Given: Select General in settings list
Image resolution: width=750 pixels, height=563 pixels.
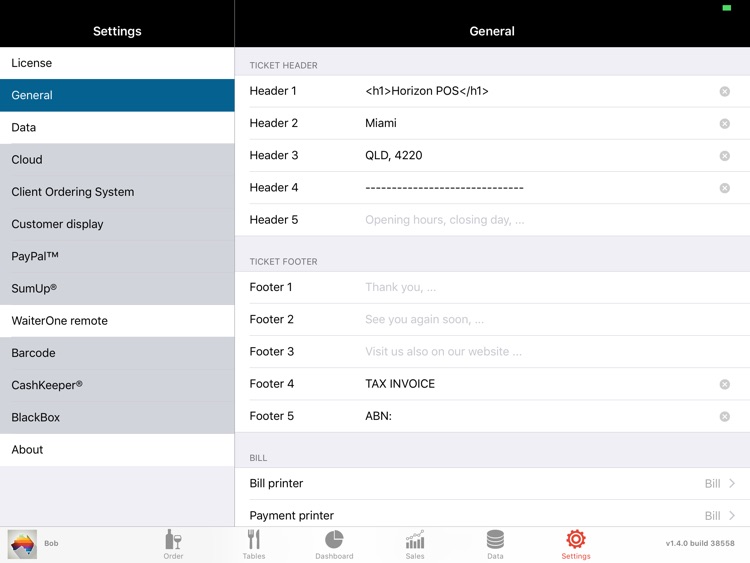Looking at the screenshot, I should 117,95.
